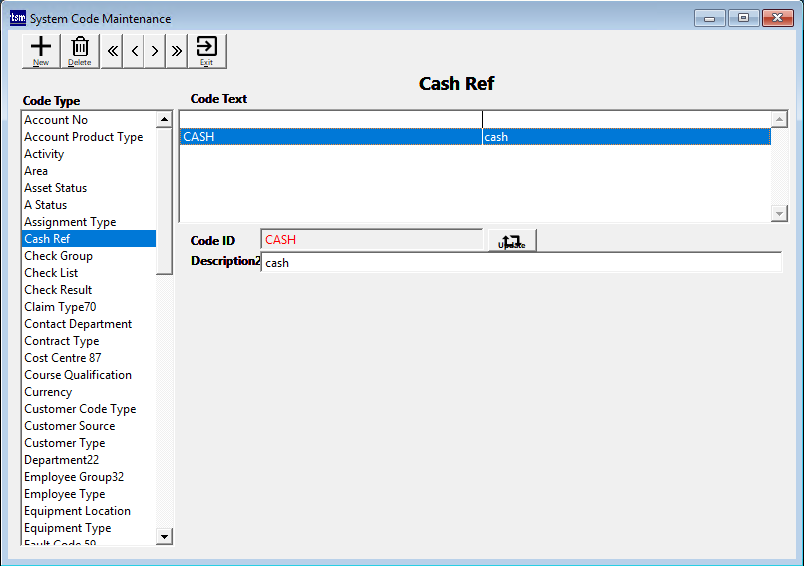The image size is (804, 566).
Task: Select Asset Status code type
Action: pos(55,188)
